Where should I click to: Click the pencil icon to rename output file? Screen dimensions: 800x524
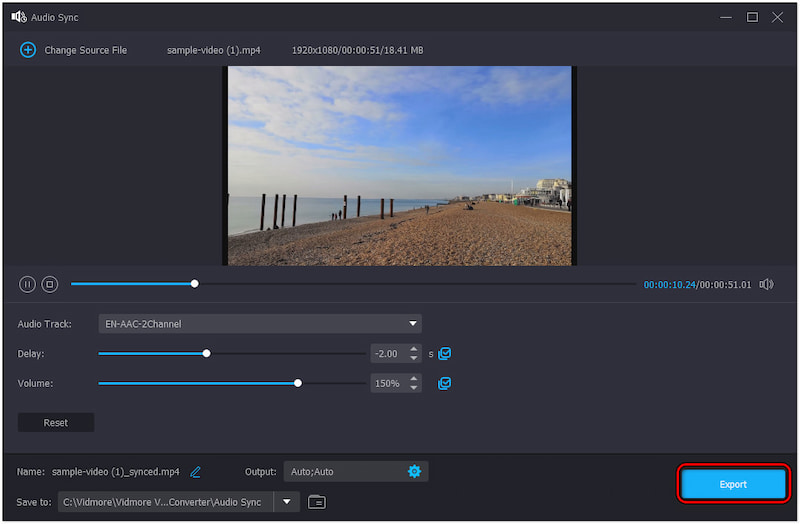pos(196,472)
